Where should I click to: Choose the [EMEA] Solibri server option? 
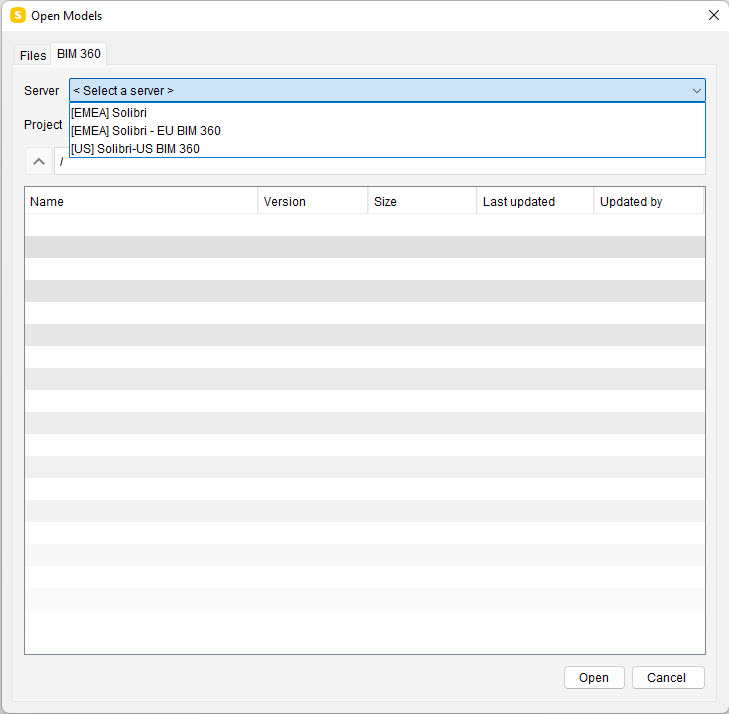pos(387,112)
